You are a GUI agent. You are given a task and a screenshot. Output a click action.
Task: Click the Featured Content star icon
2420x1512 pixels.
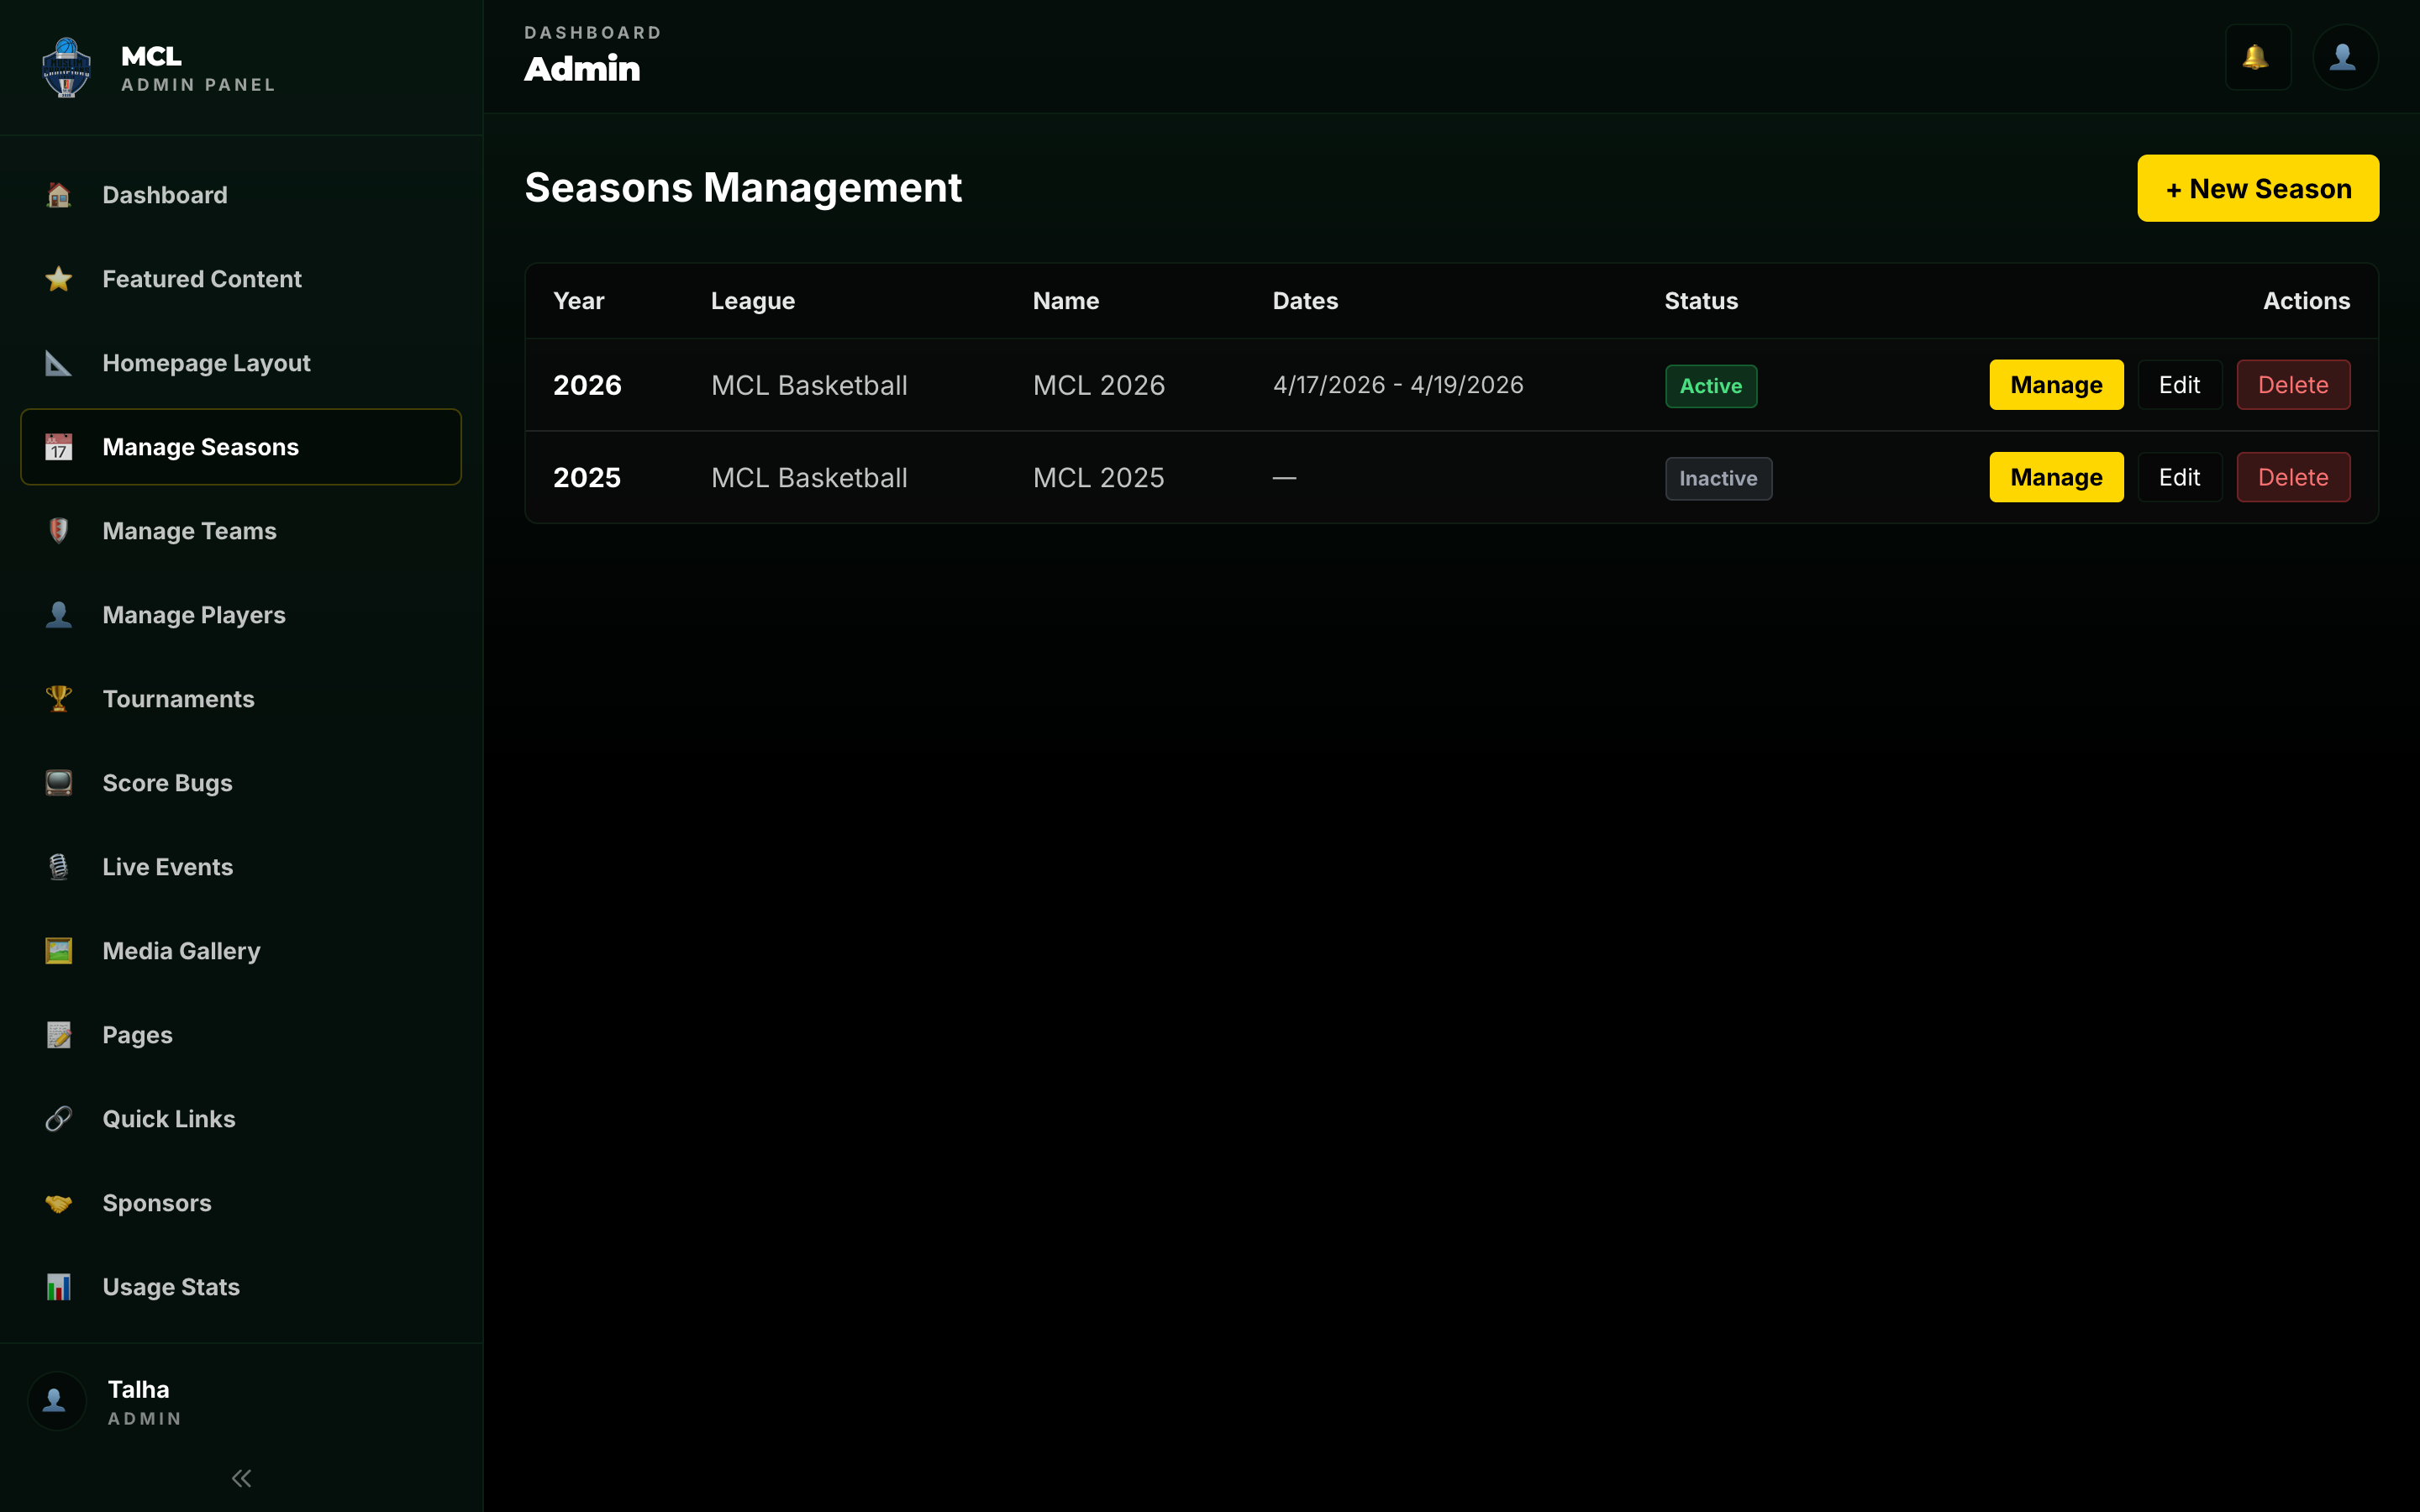click(59, 279)
